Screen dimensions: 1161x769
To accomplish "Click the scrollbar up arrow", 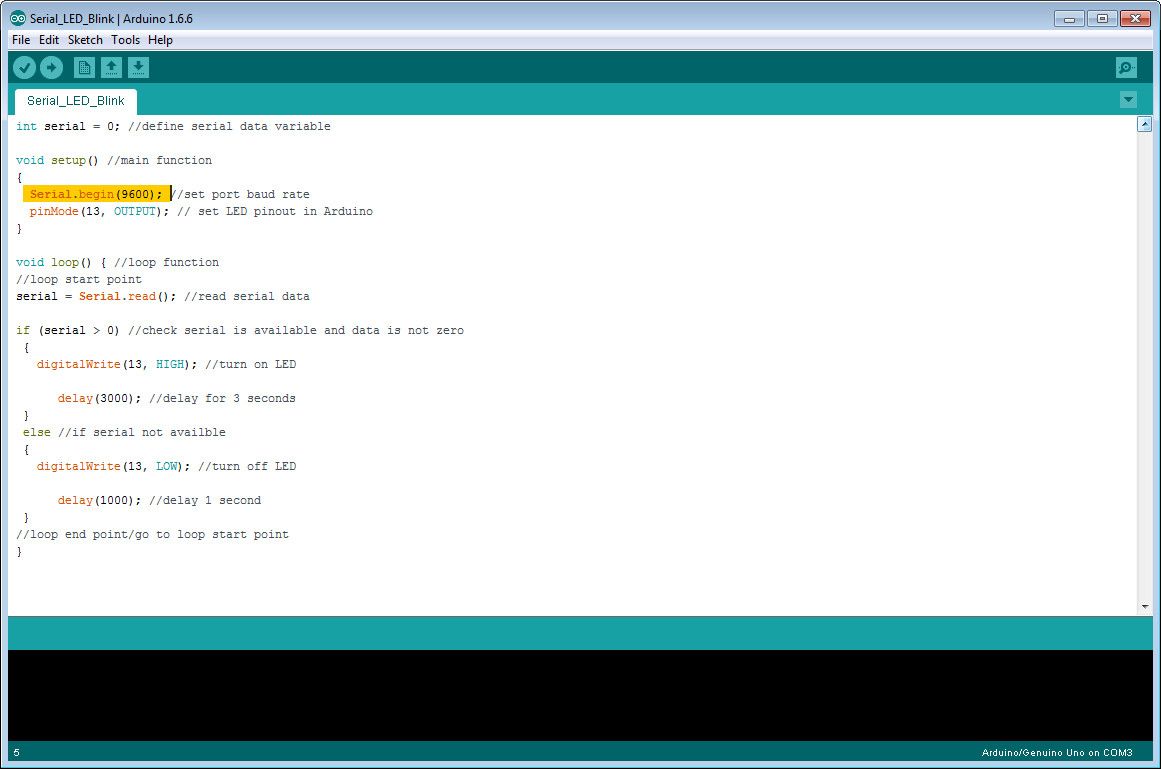I will pos(1144,123).
